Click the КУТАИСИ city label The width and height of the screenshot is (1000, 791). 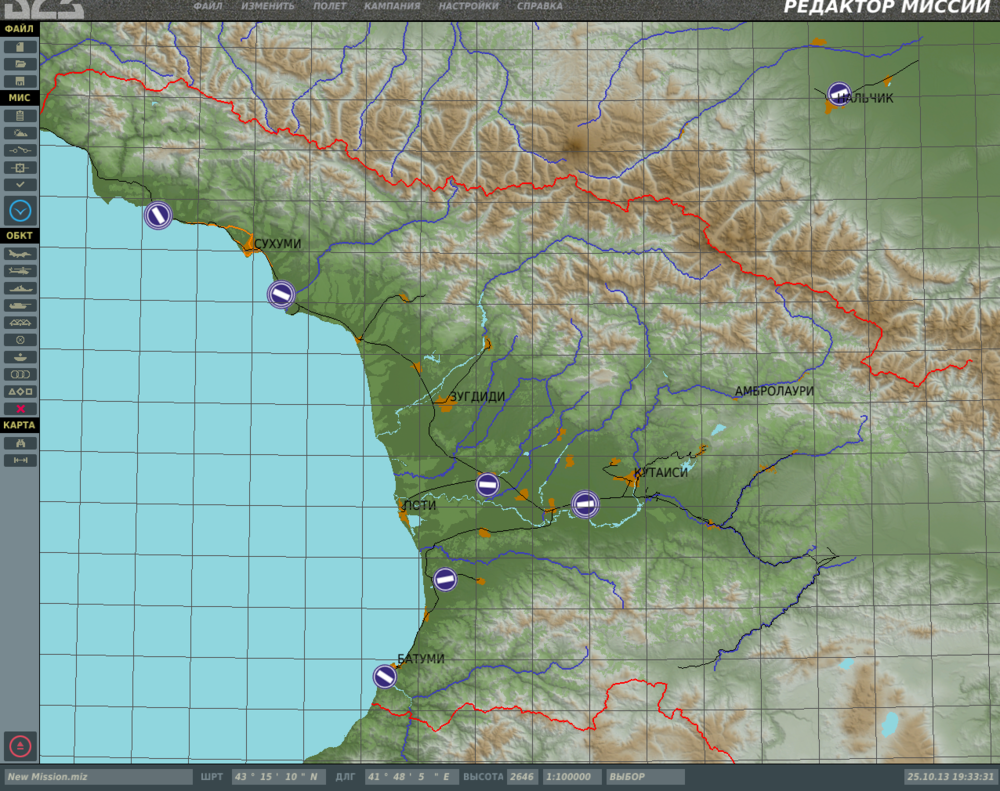tap(661, 472)
